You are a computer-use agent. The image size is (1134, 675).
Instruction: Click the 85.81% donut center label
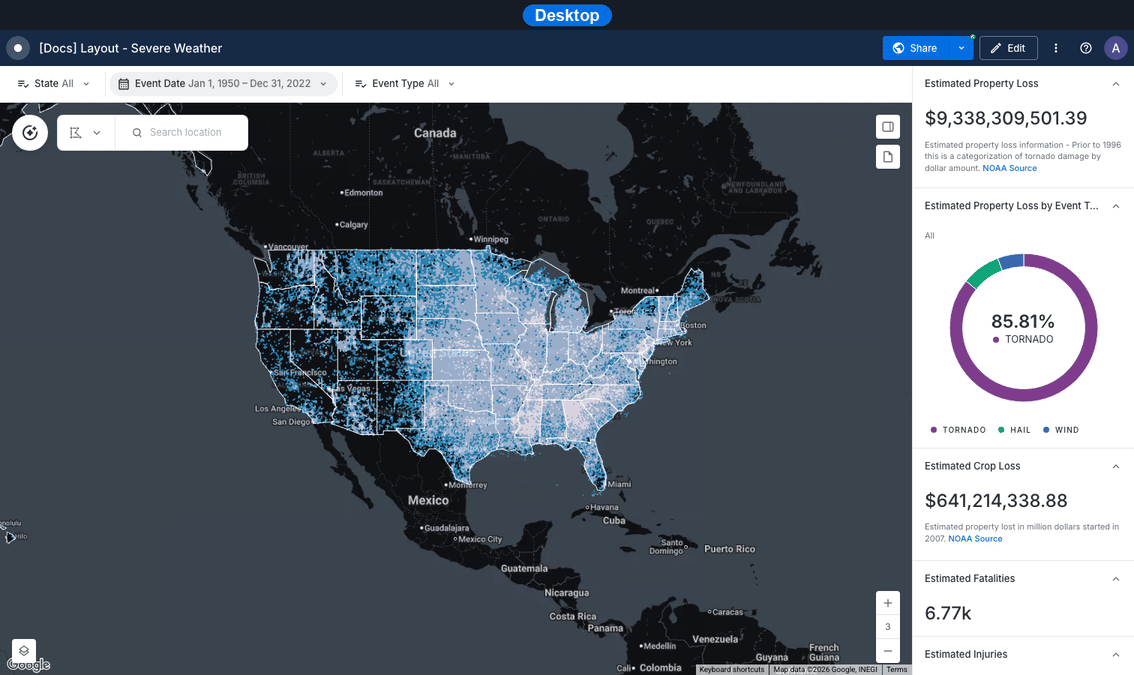pos(1023,320)
